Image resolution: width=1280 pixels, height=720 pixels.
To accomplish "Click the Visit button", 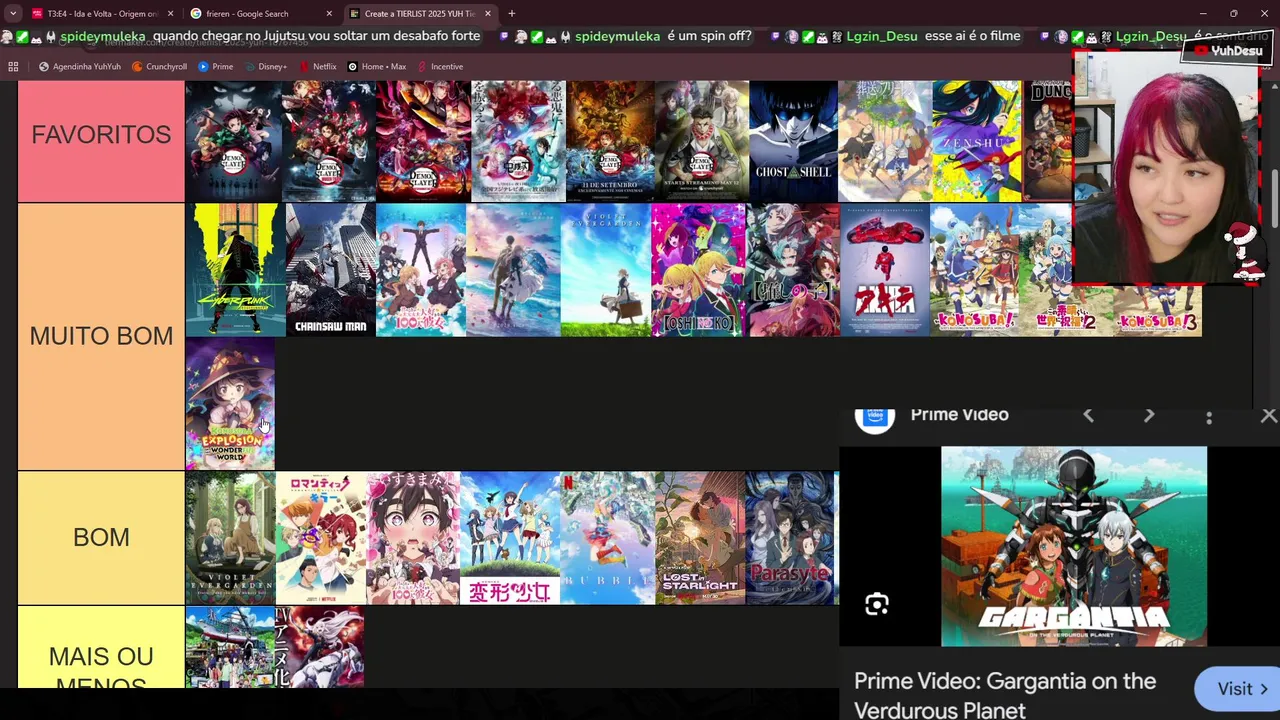I will pyautogui.click(x=1238, y=689).
